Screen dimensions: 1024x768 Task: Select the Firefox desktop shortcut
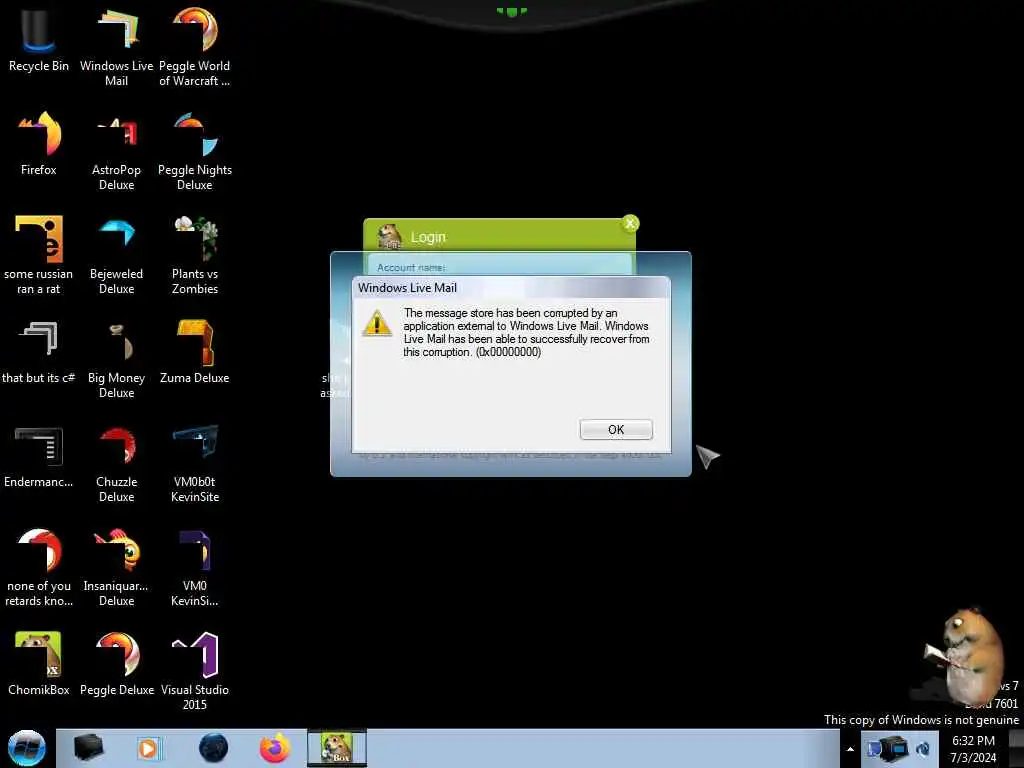39,144
